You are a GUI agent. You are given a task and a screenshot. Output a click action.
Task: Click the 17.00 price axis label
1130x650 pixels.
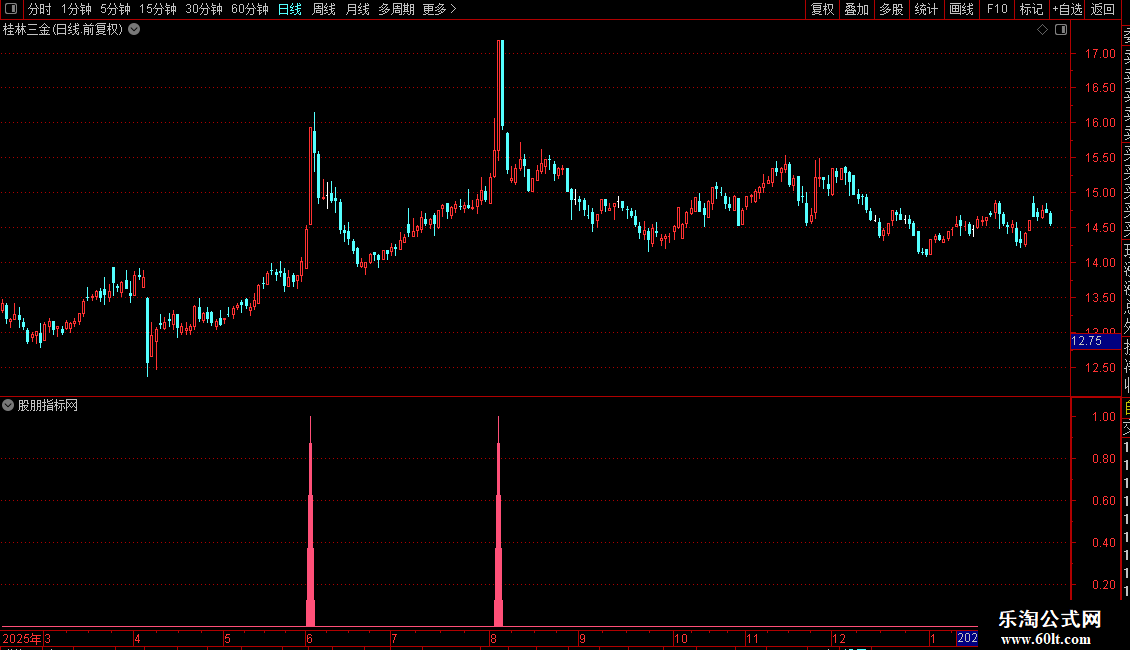point(1100,53)
